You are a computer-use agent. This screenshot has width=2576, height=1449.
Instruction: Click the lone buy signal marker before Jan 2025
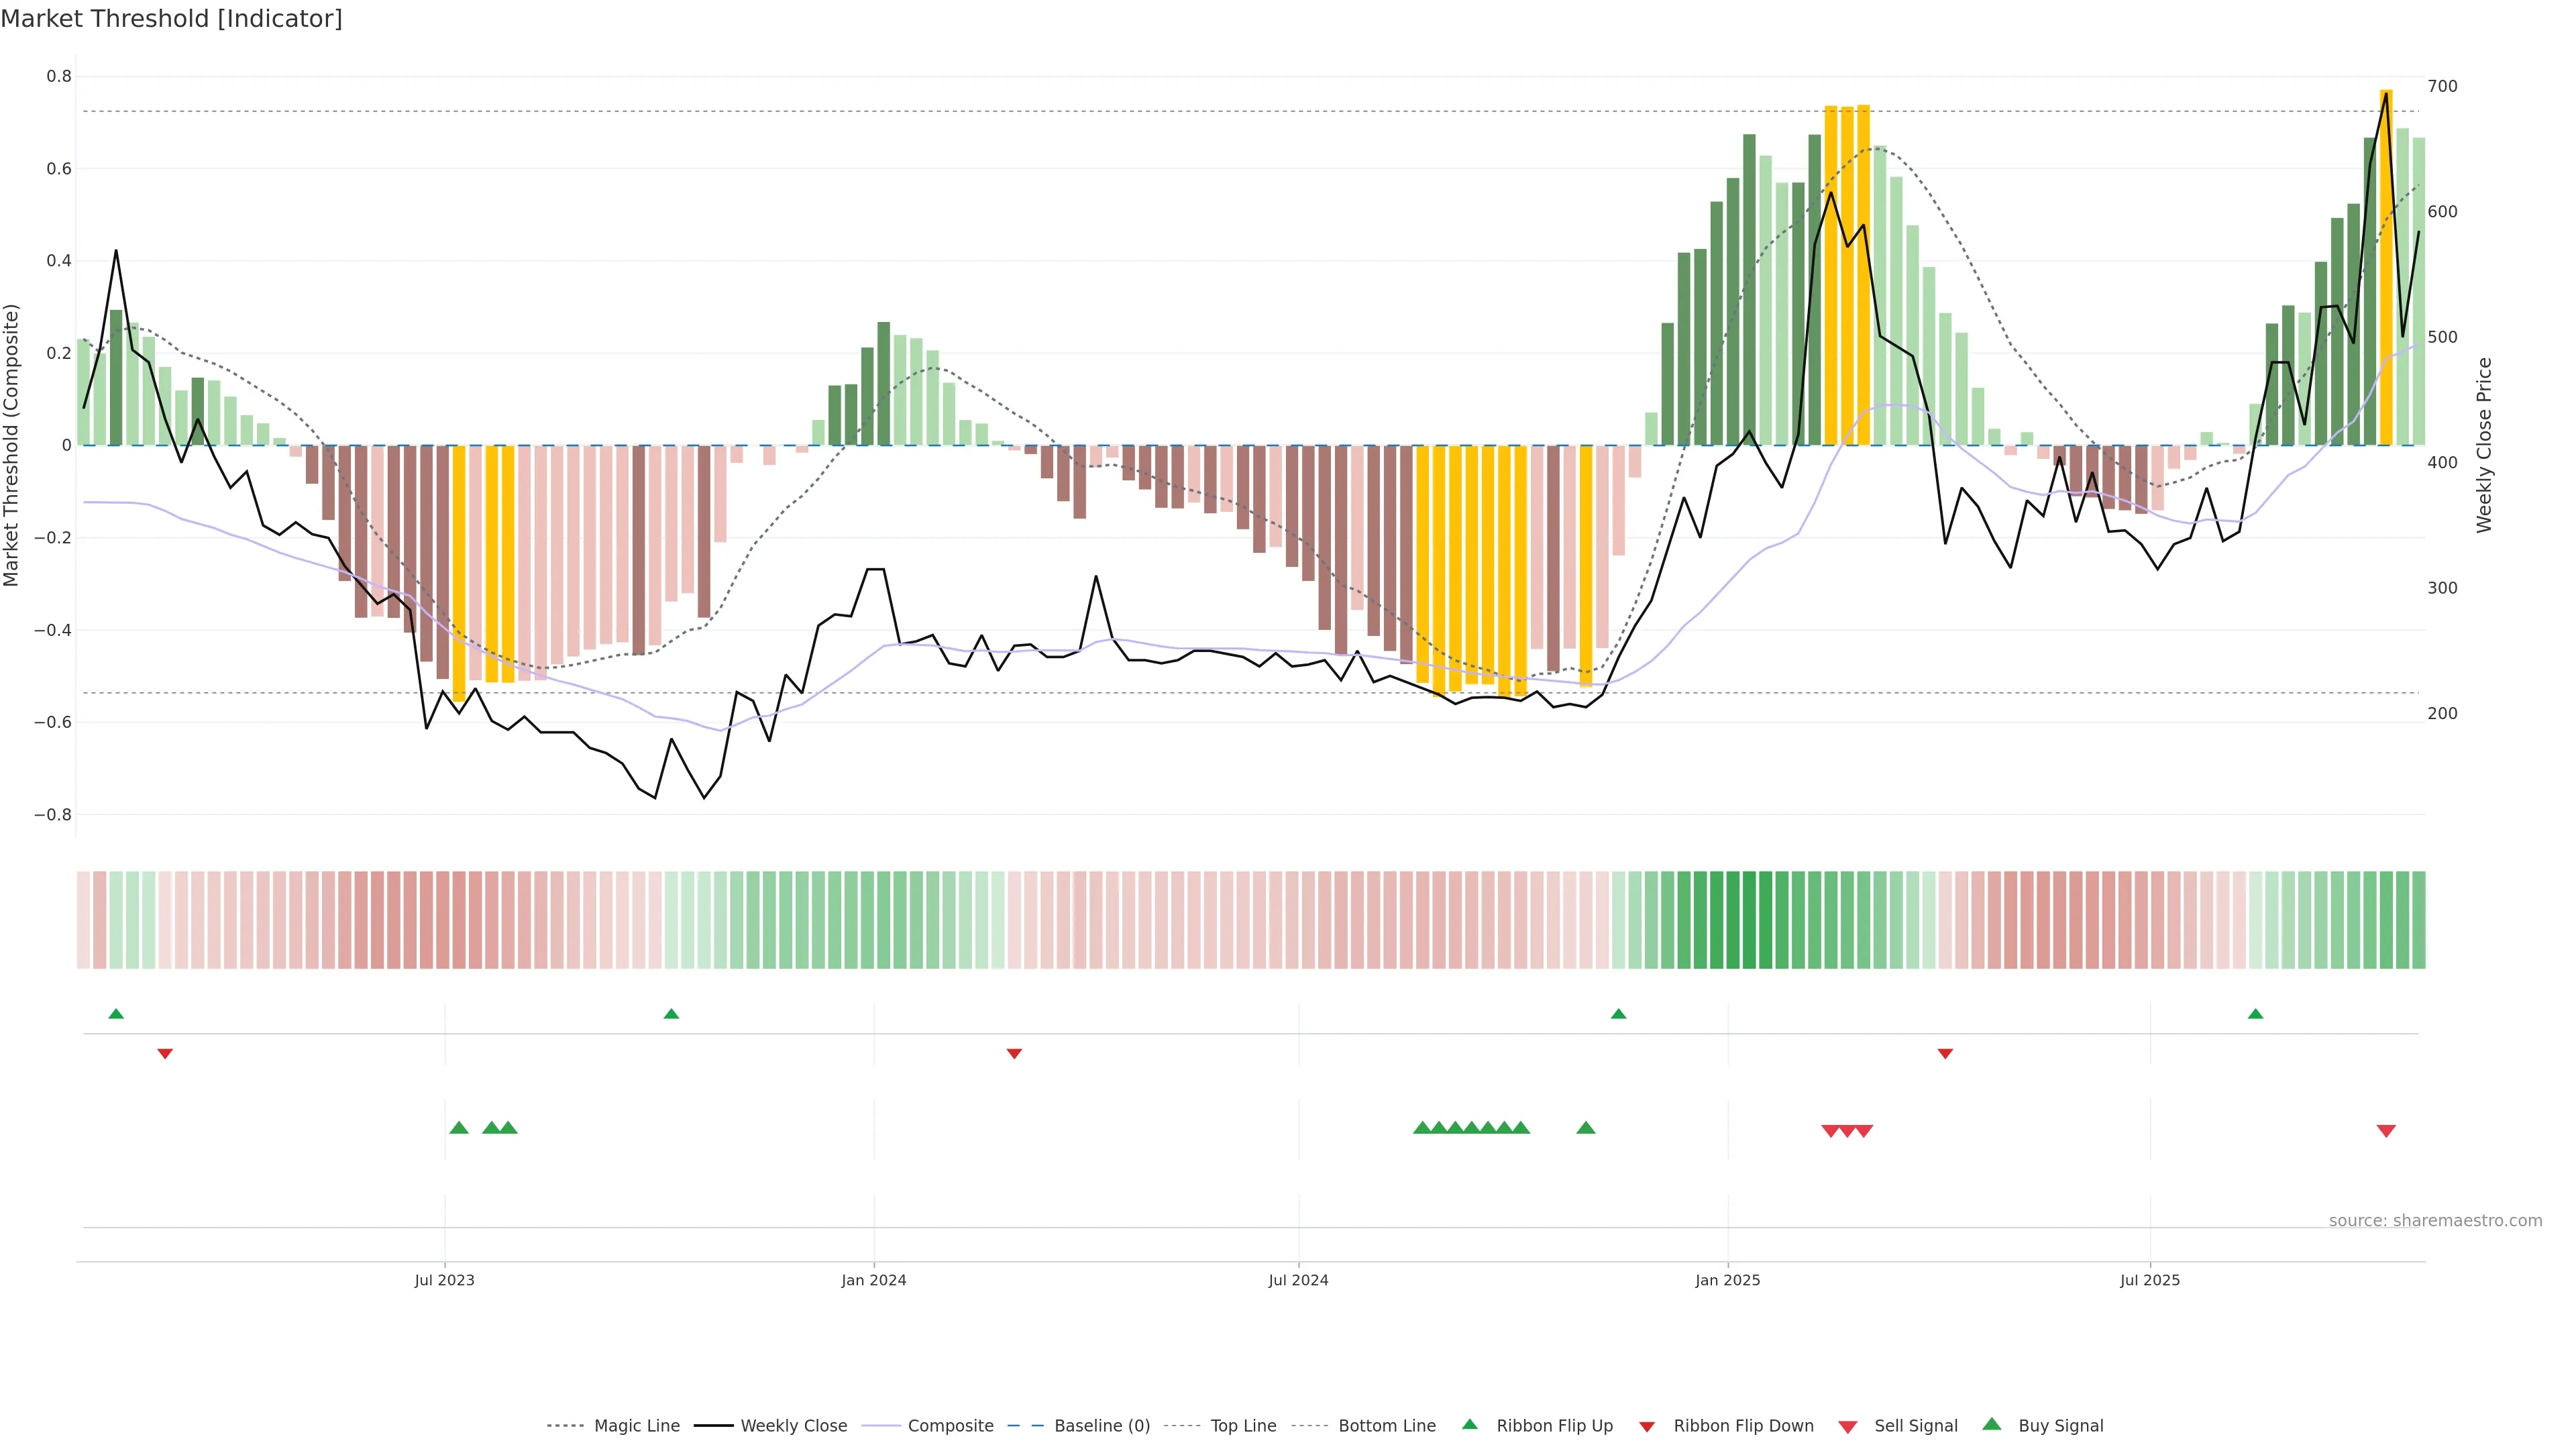pos(1586,1128)
